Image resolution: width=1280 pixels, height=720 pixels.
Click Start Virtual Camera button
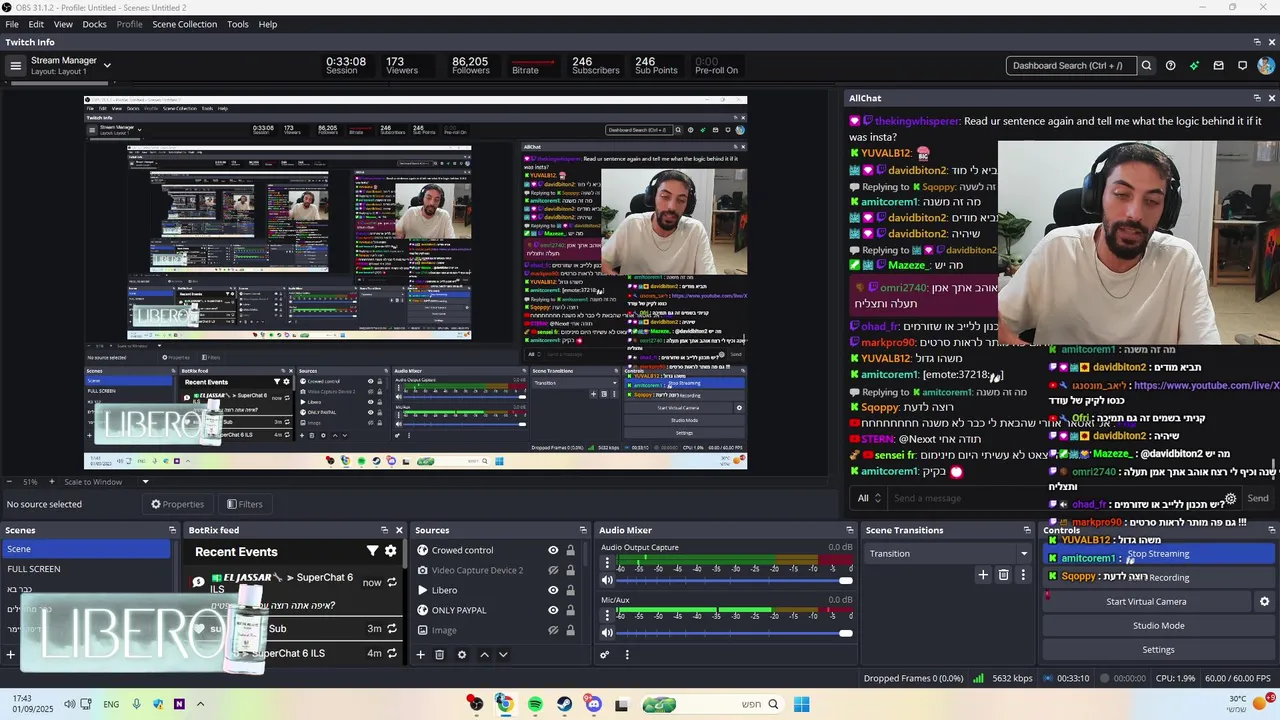pos(1146,602)
